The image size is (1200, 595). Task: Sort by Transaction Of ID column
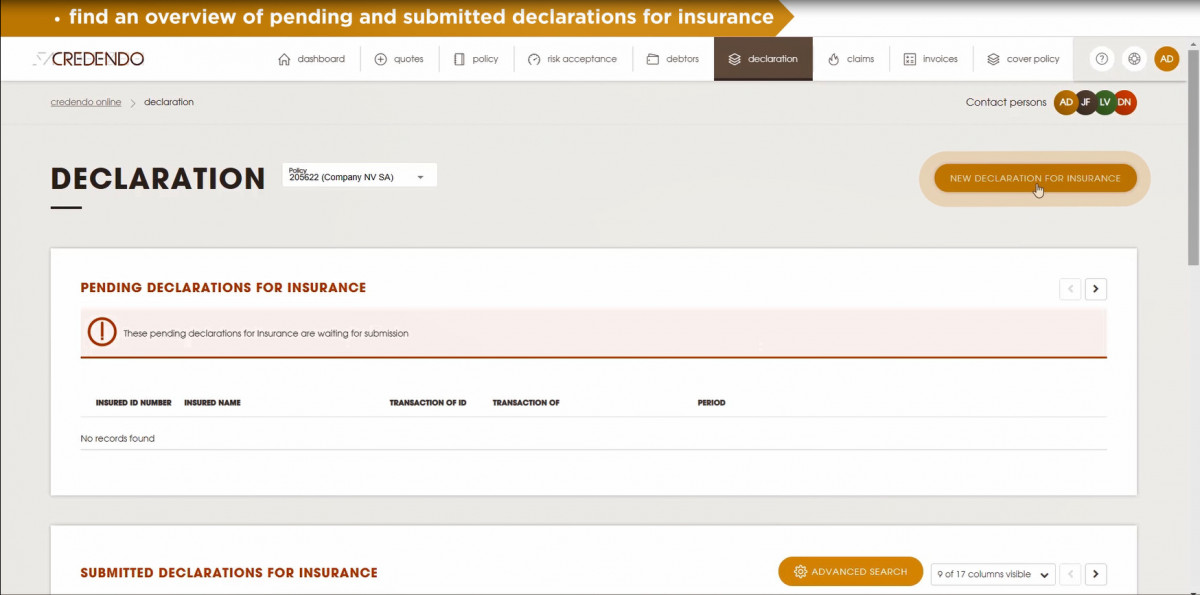(x=428, y=403)
